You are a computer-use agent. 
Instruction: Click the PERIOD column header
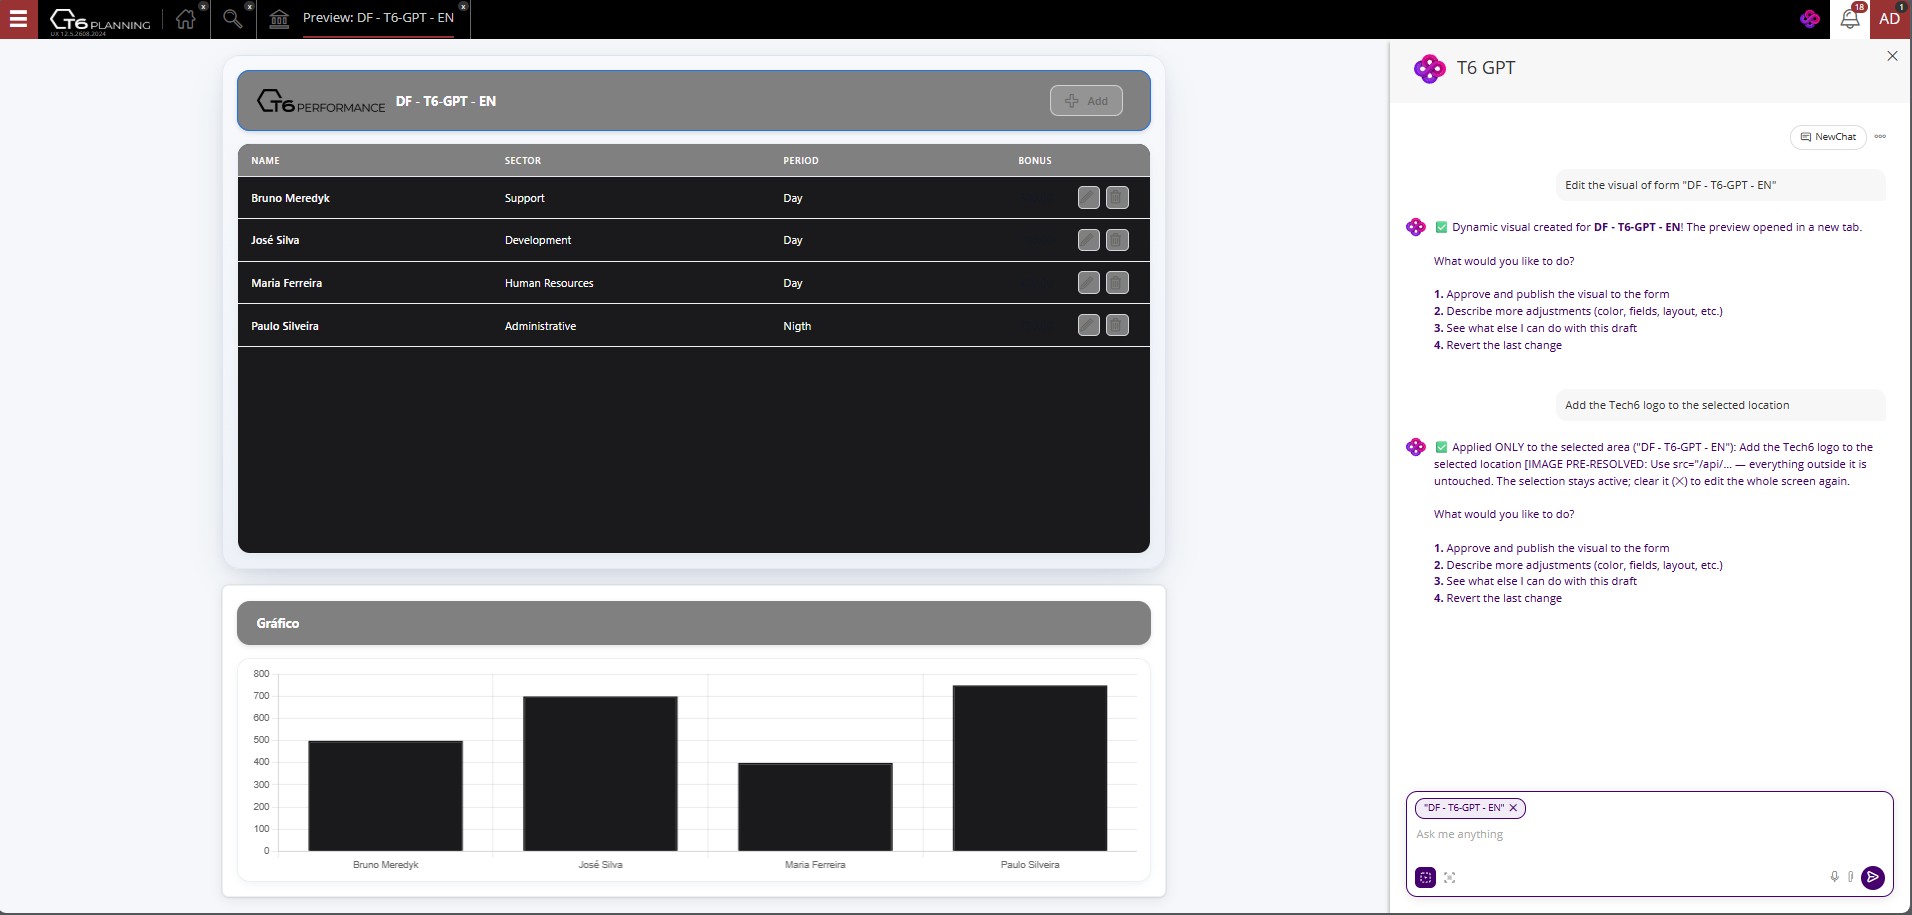coord(801,160)
